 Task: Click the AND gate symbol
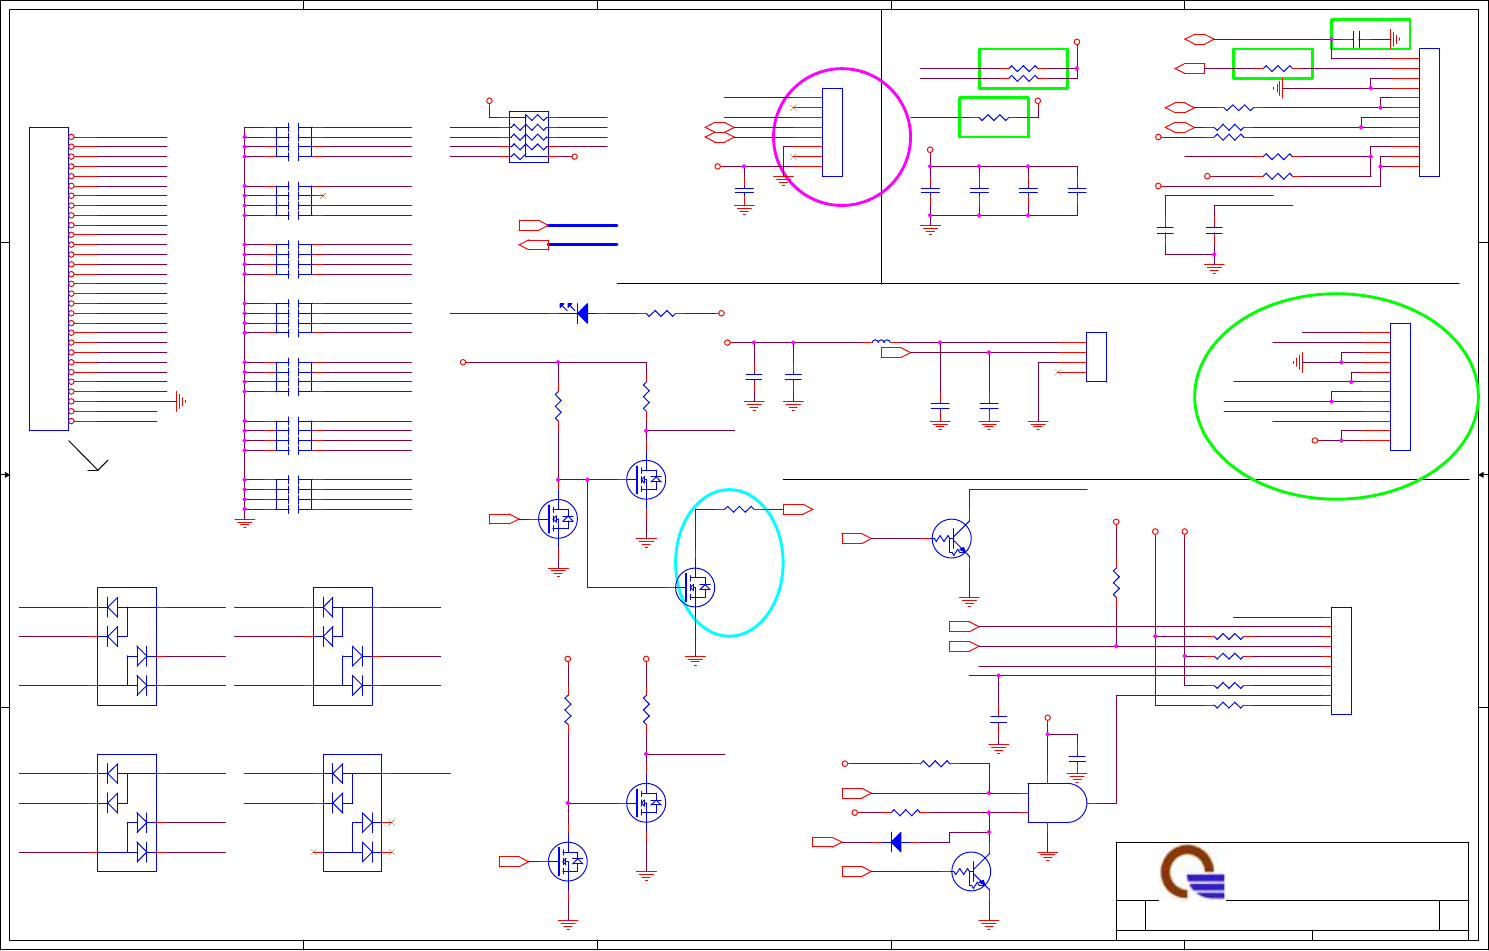1057,803
